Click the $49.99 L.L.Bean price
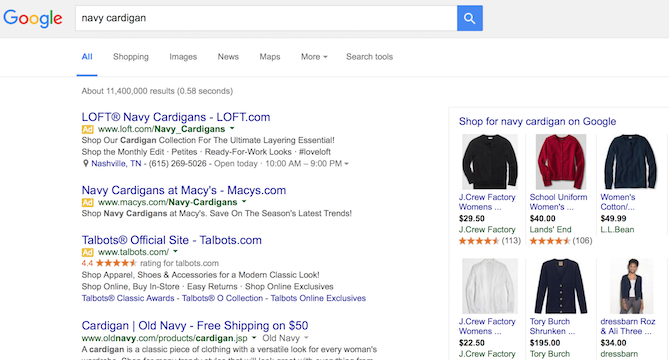Screen dimensions: 669x360 point(614,219)
